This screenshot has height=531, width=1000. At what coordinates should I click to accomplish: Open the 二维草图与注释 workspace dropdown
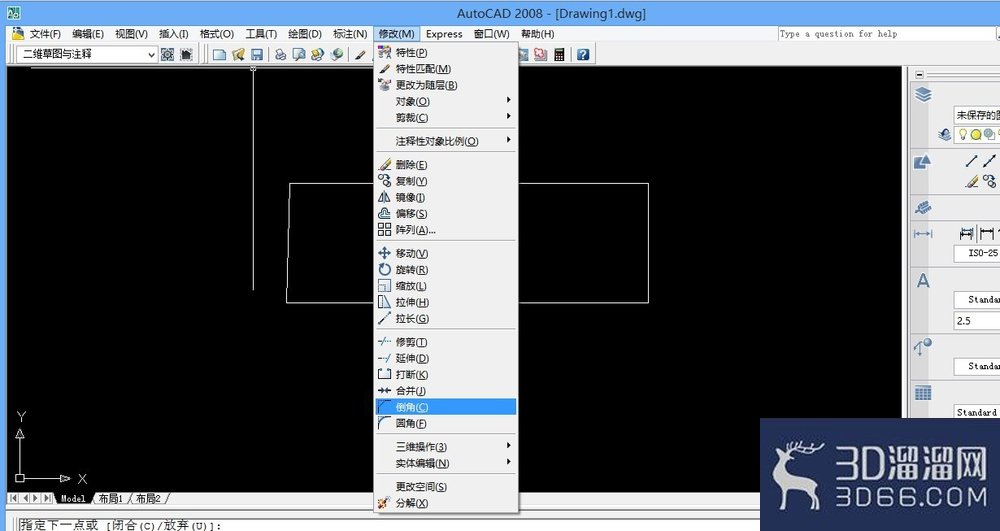pos(87,55)
